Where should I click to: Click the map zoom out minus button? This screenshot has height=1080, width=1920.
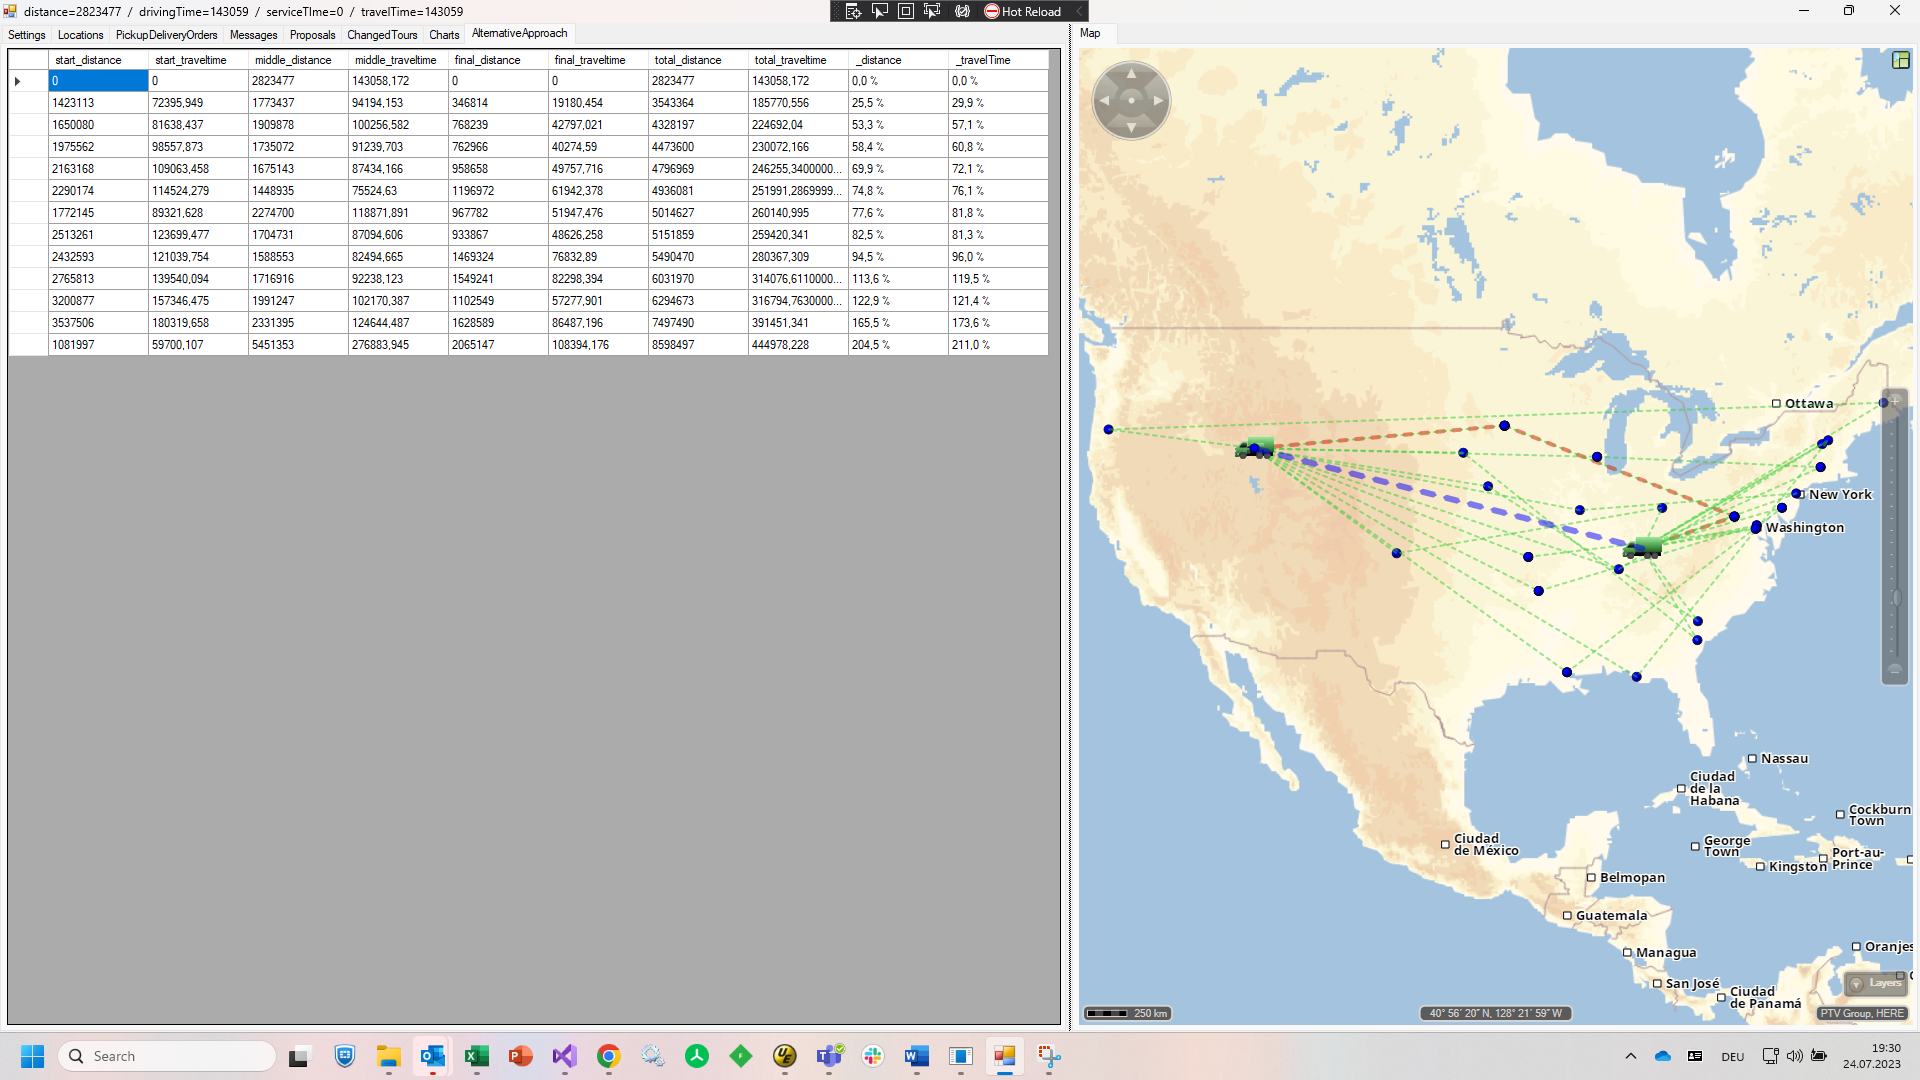(1895, 670)
